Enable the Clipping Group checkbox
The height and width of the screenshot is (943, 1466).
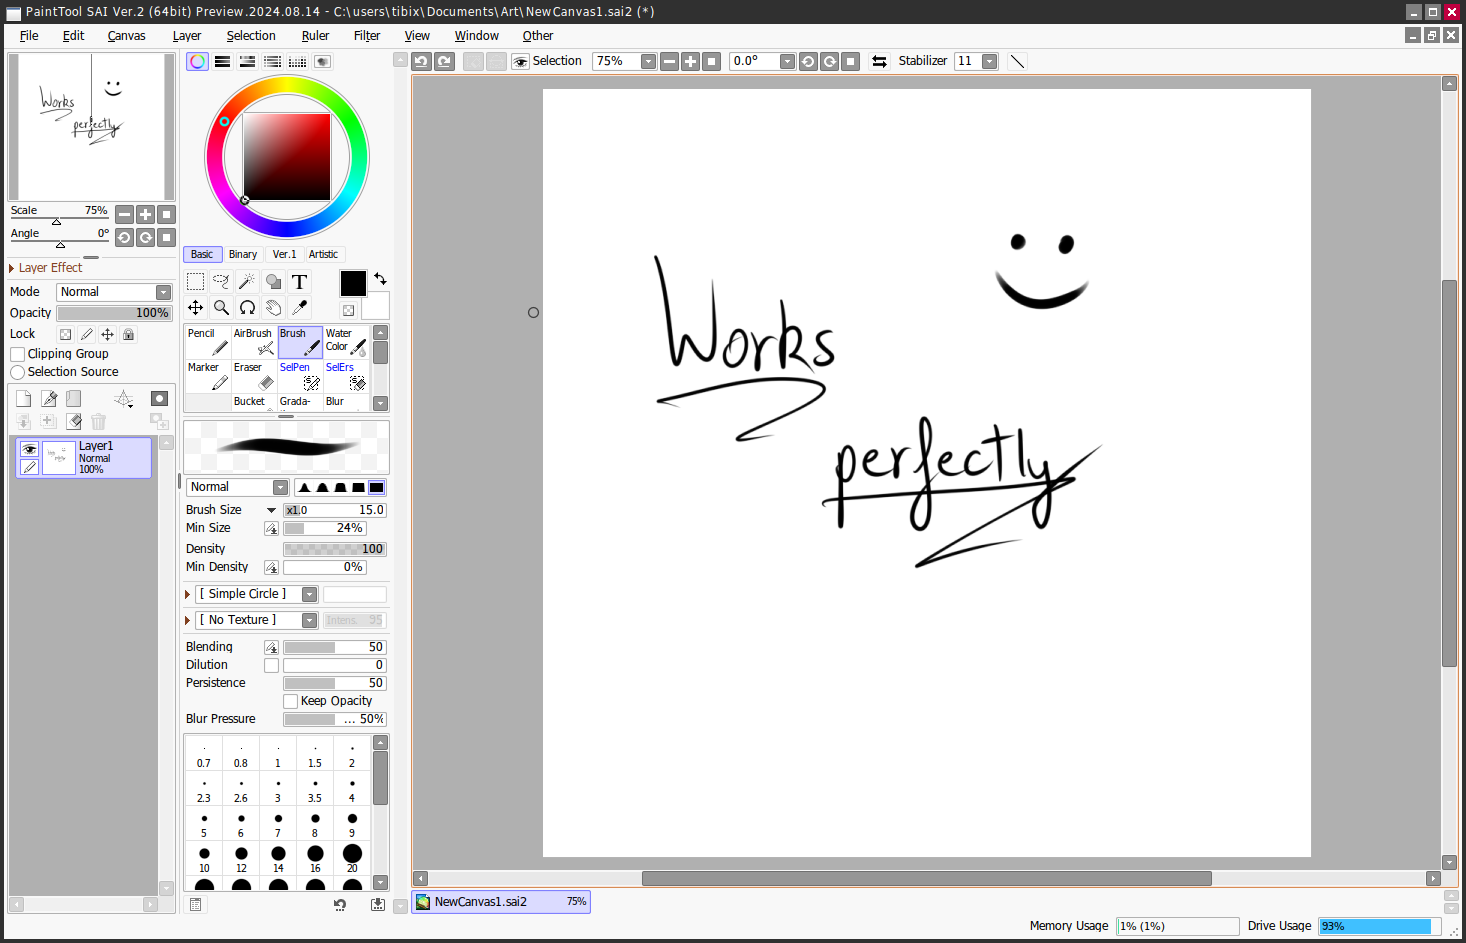coord(17,354)
